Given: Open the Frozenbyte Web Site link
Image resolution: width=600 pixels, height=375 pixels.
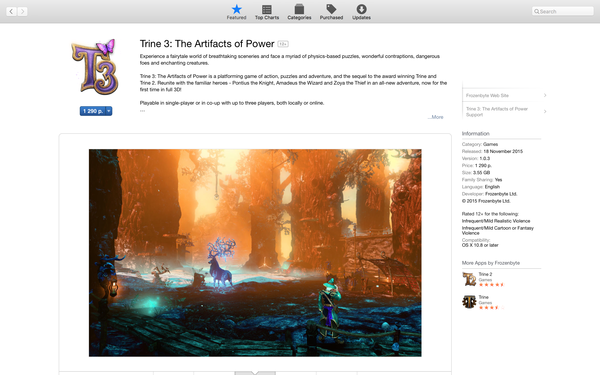Looking at the screenshot, I should (487, 95).
